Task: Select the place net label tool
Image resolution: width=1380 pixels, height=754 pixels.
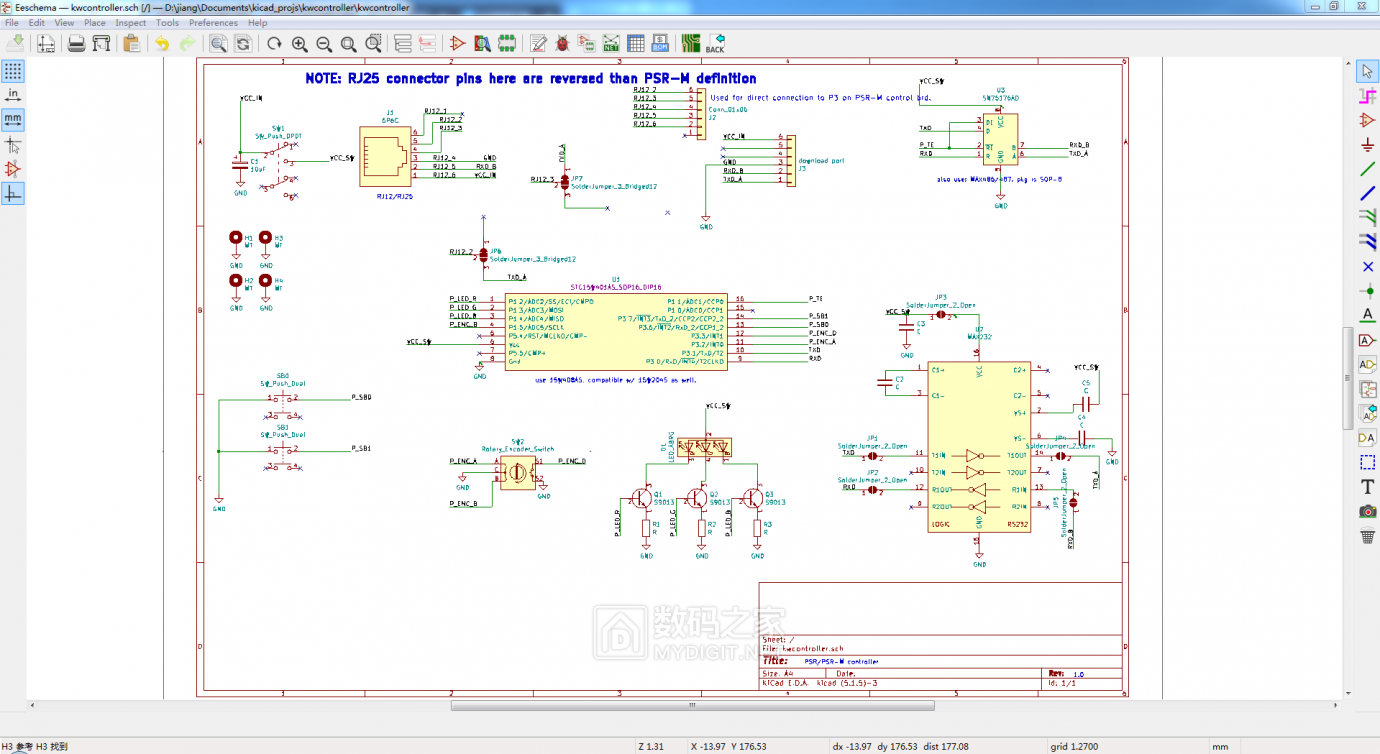Action: [x=1367, y=316]
